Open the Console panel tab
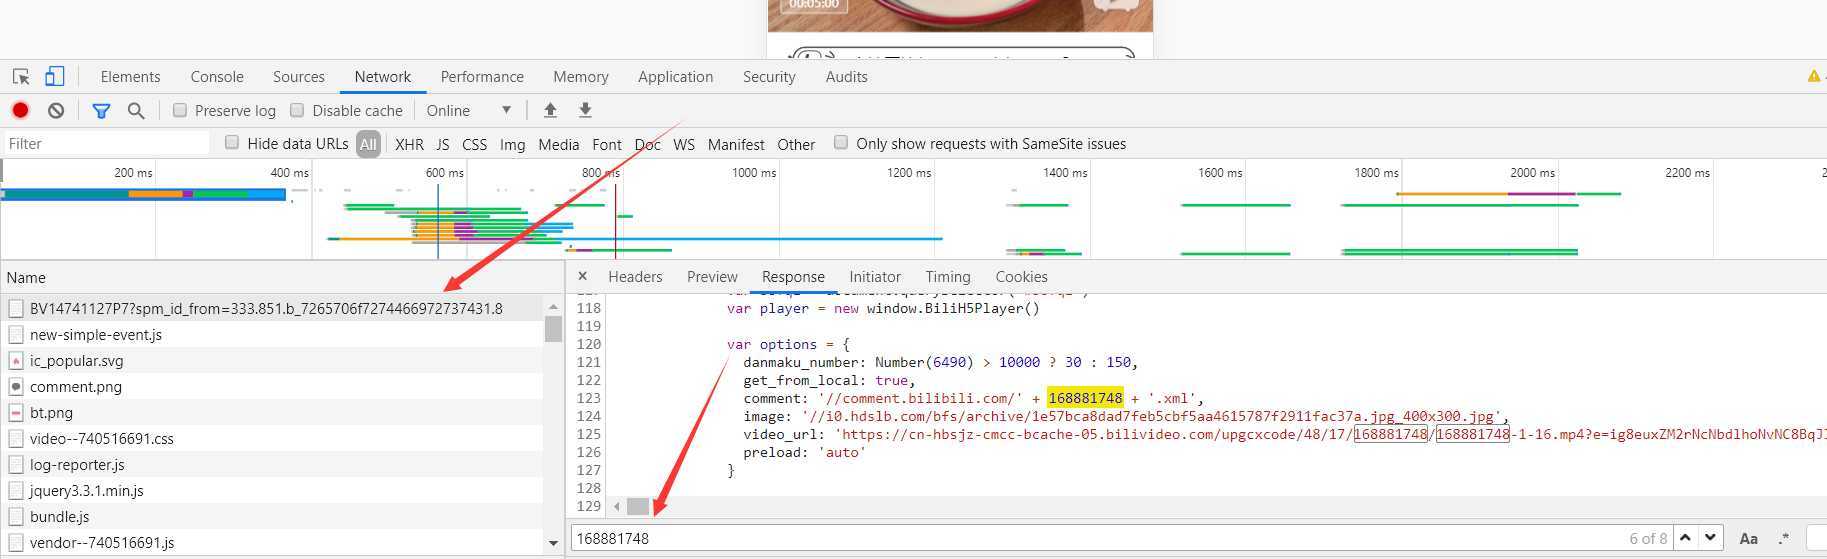 click(x=217, y=77)
